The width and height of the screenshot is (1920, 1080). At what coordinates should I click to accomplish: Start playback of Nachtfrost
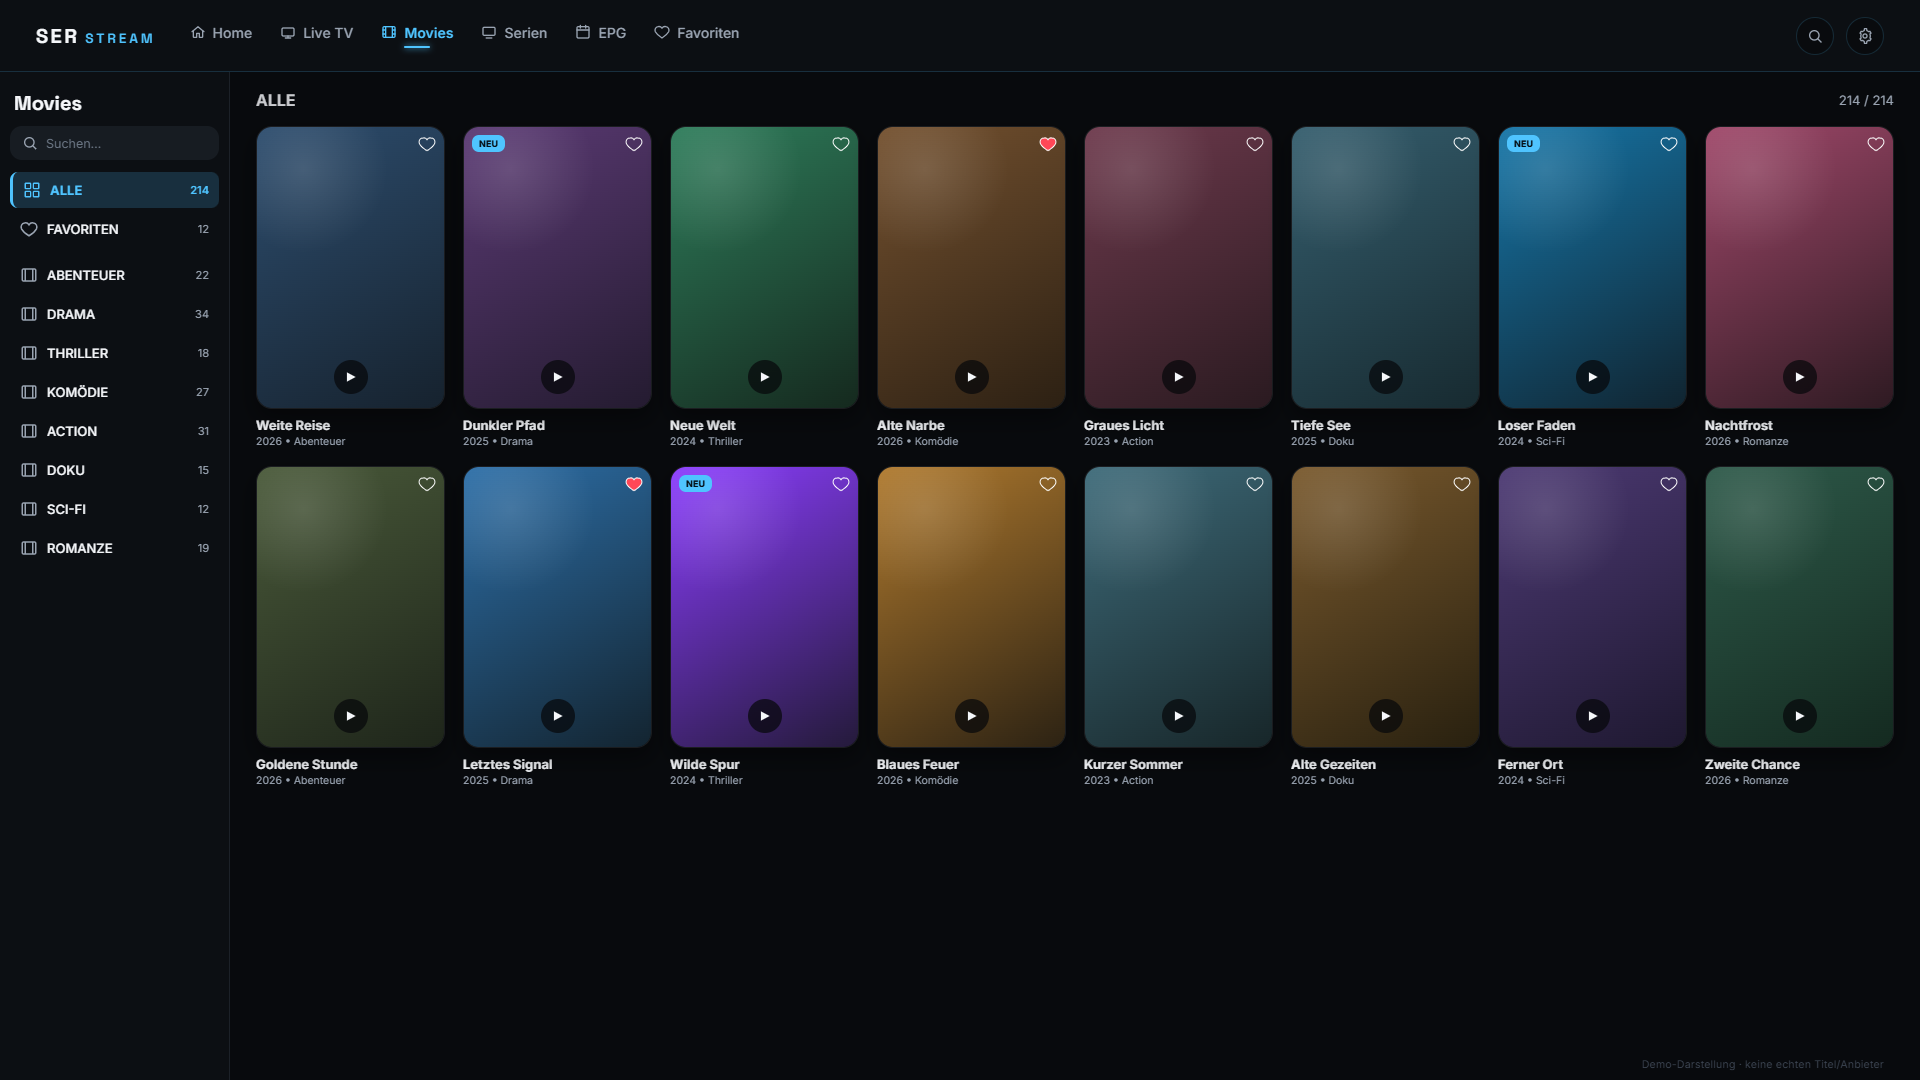[x=1799, y=377]
